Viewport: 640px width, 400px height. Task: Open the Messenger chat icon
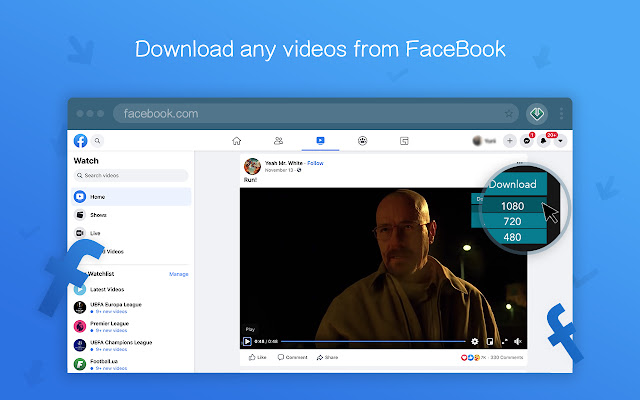pyautogui.click(x=527, y=141)
